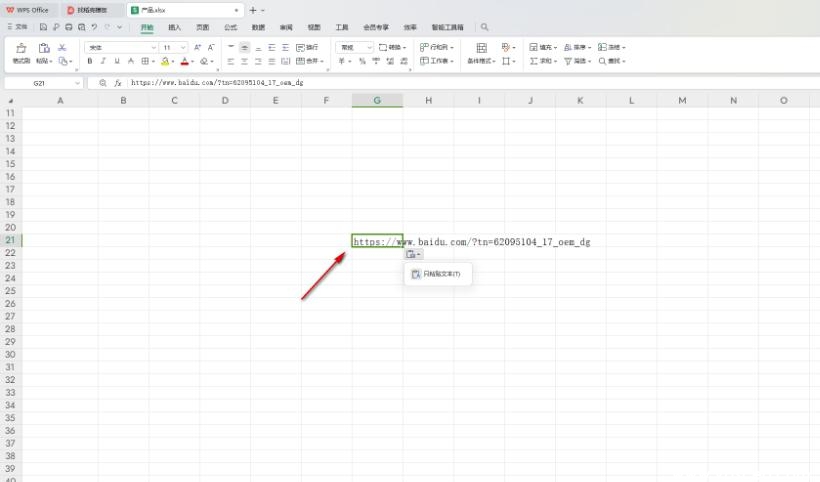
Task: Click the Print icon in quick toolbar
Action: (69, 27)
